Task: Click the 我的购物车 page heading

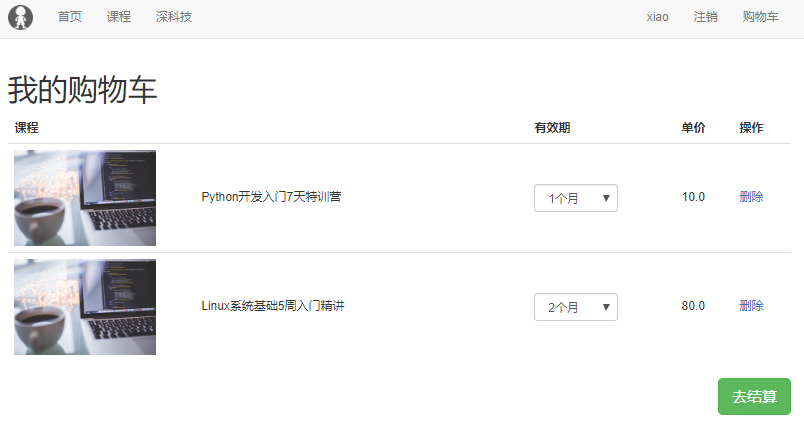Action: [82, 90]
